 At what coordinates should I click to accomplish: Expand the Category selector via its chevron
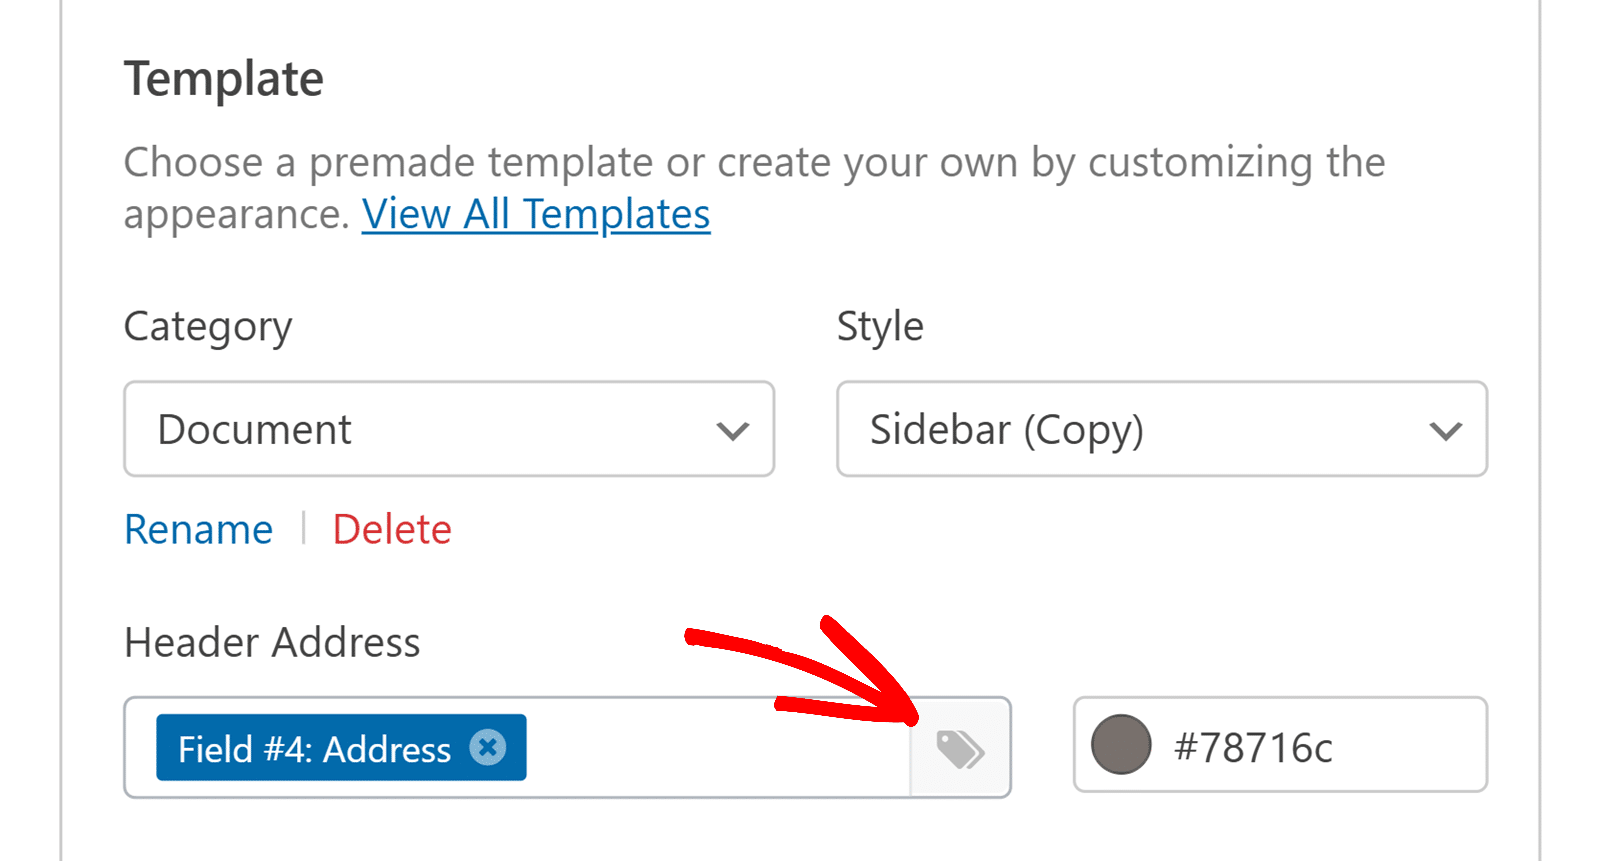[732, 431]
